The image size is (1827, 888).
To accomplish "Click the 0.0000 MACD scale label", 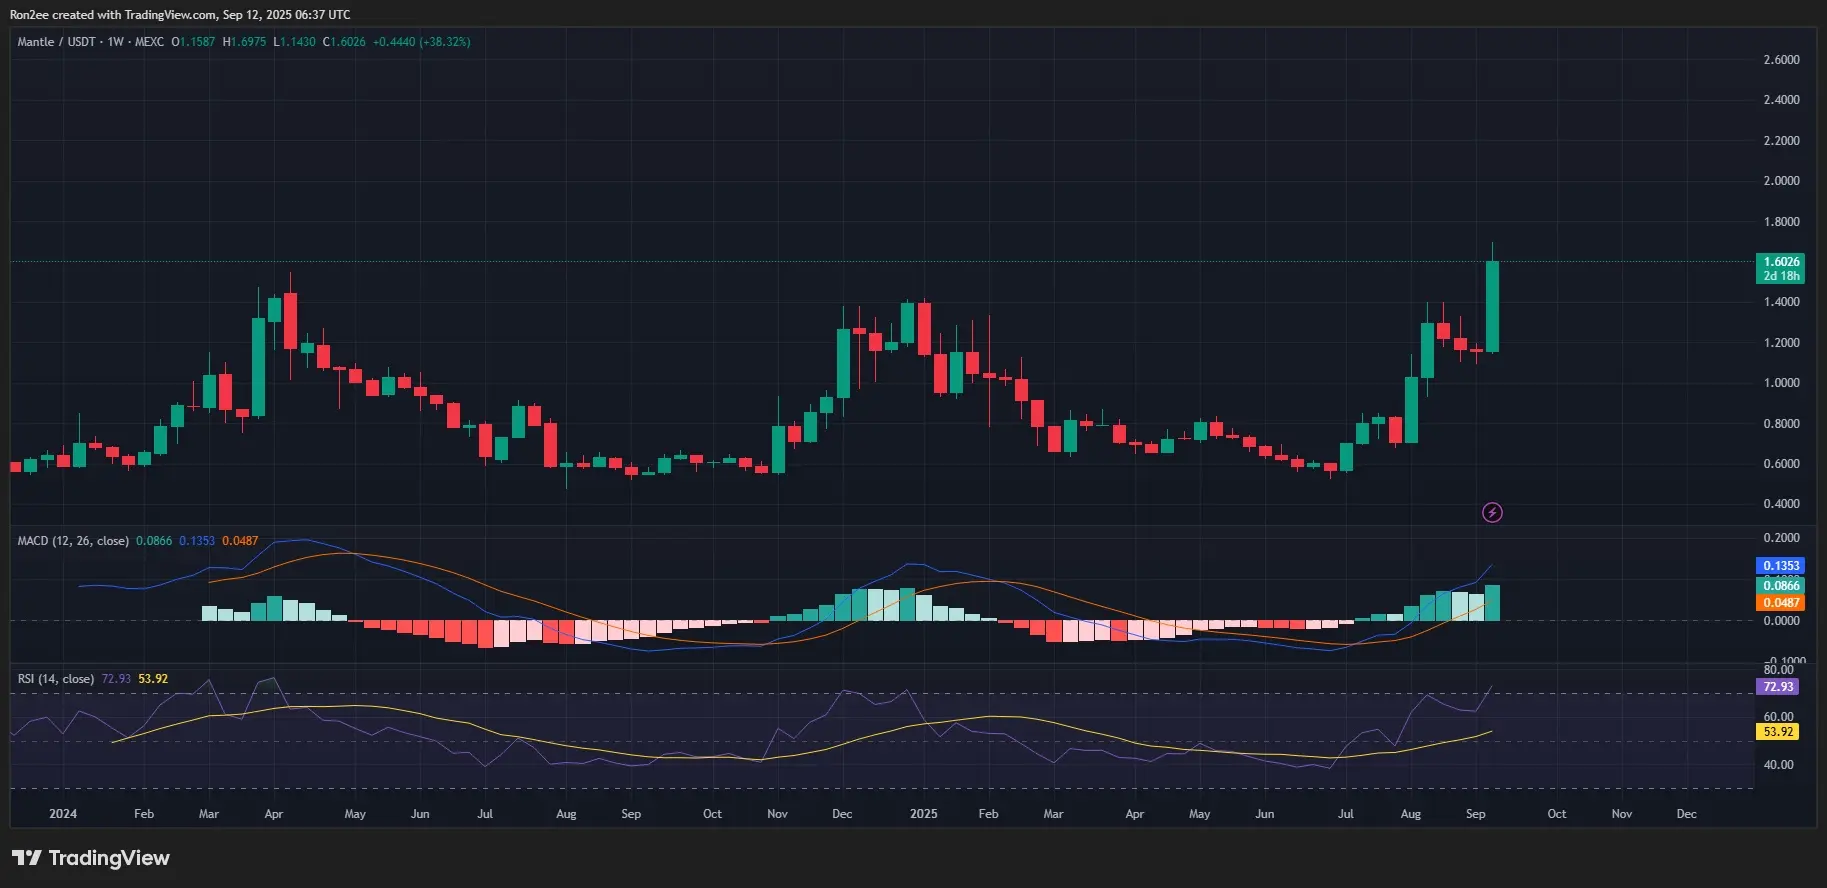I will [1781, 621].
